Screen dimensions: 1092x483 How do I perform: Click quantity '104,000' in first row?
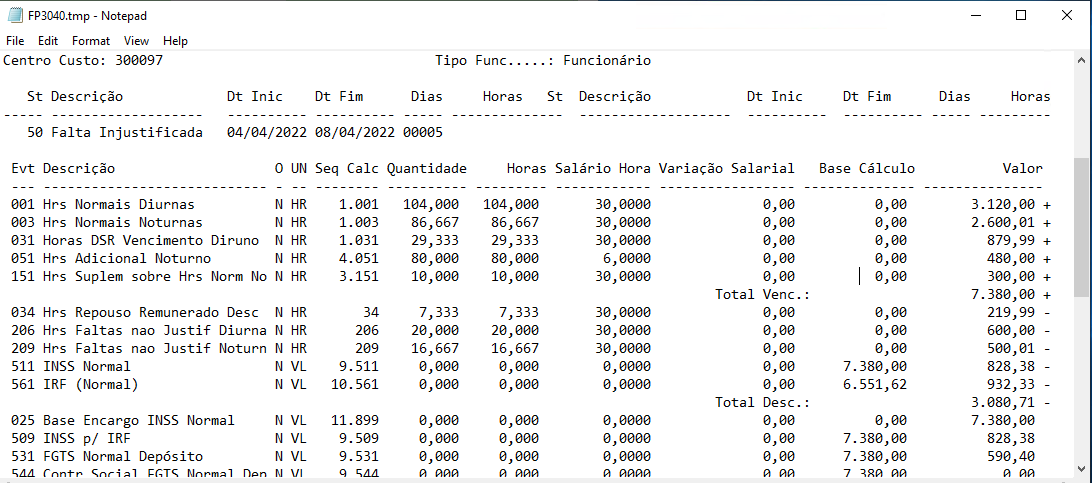[431, 205]
